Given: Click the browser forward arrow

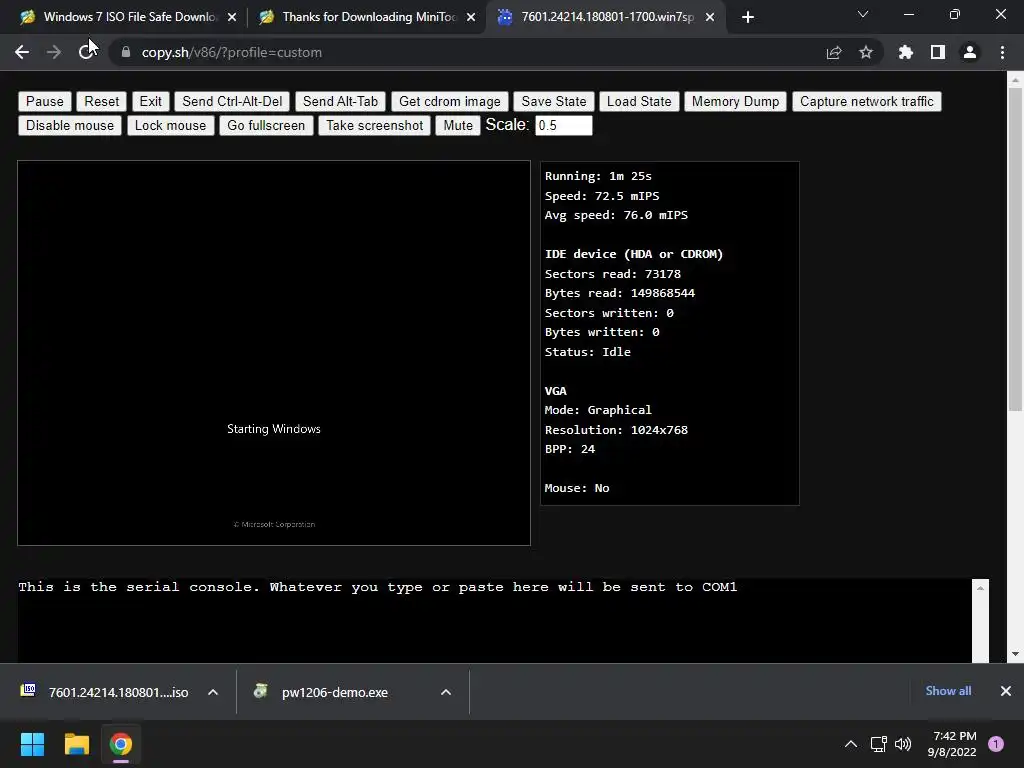Looking at the screenshot, I should click(x=54, y=52).
